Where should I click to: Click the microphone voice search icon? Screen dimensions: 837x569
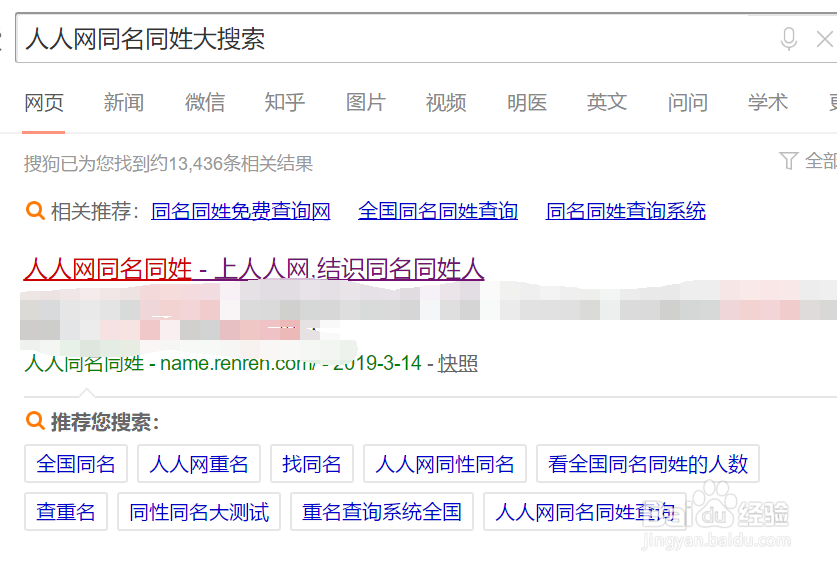point(788,39)
